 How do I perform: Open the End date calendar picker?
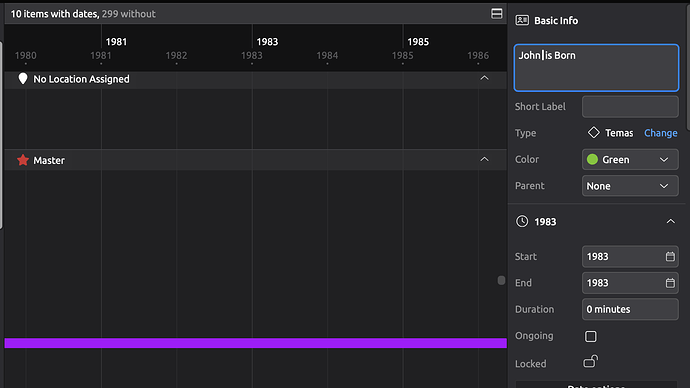point(670,283)
